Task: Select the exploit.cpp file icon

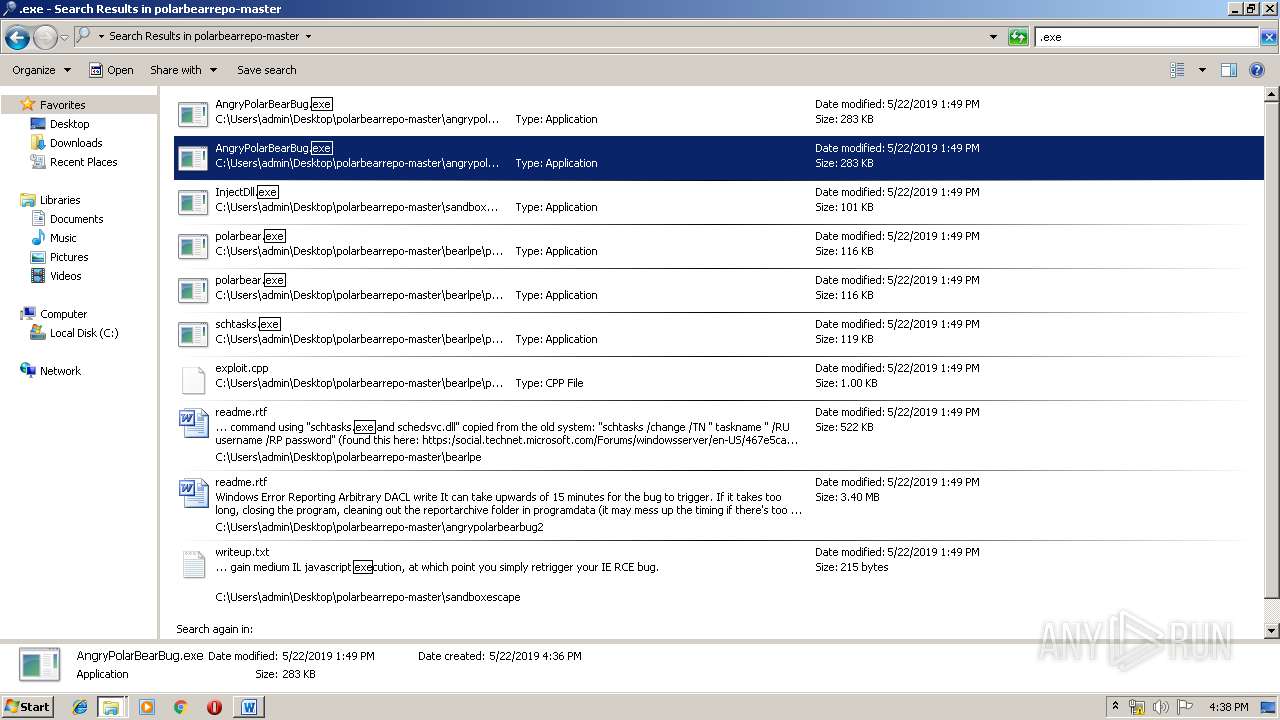Action: pyautogui.click(x=193, y=380)
